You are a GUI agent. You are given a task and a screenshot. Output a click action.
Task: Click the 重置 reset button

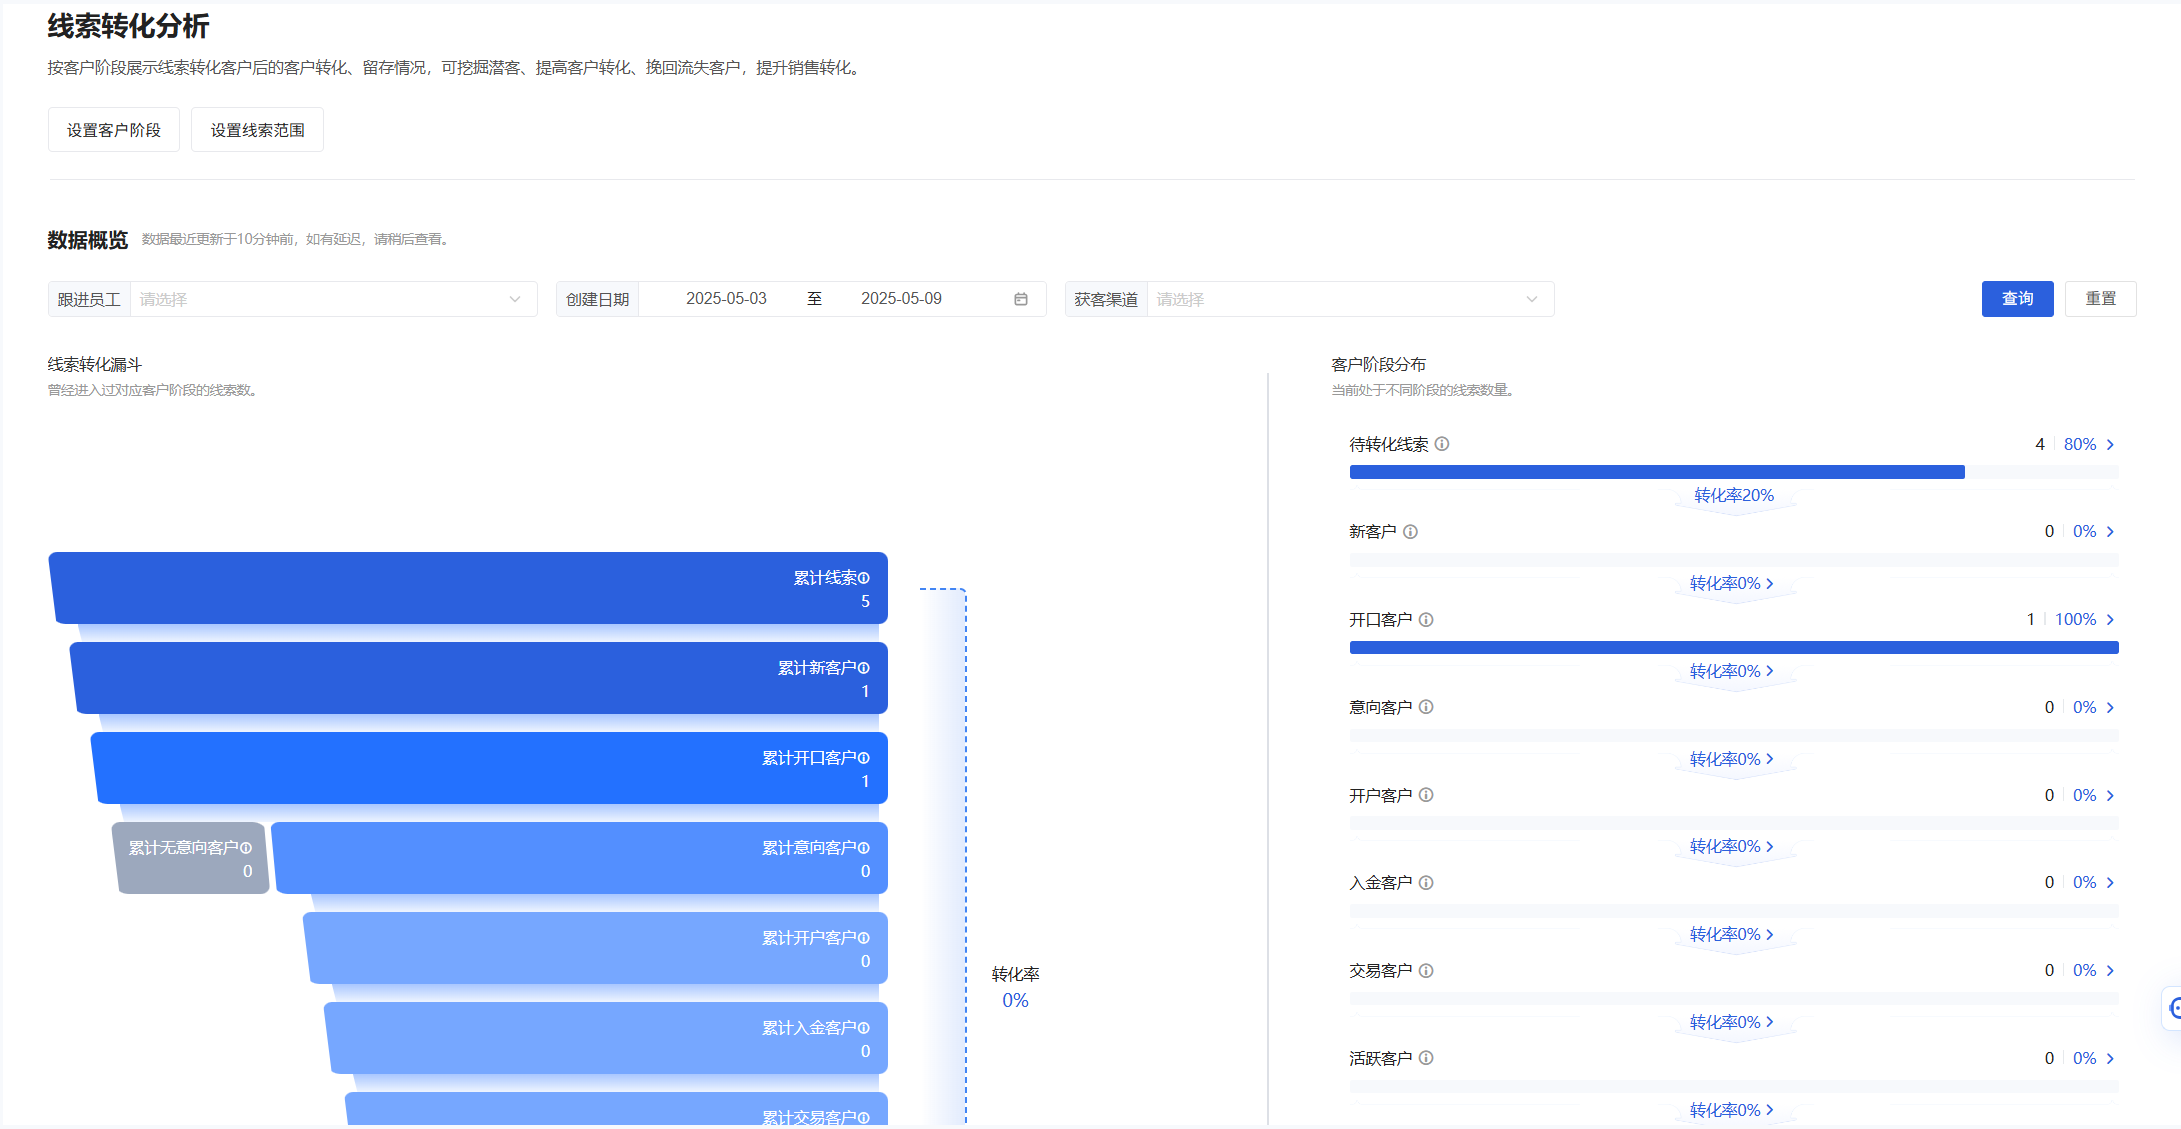coord(2101,299)
